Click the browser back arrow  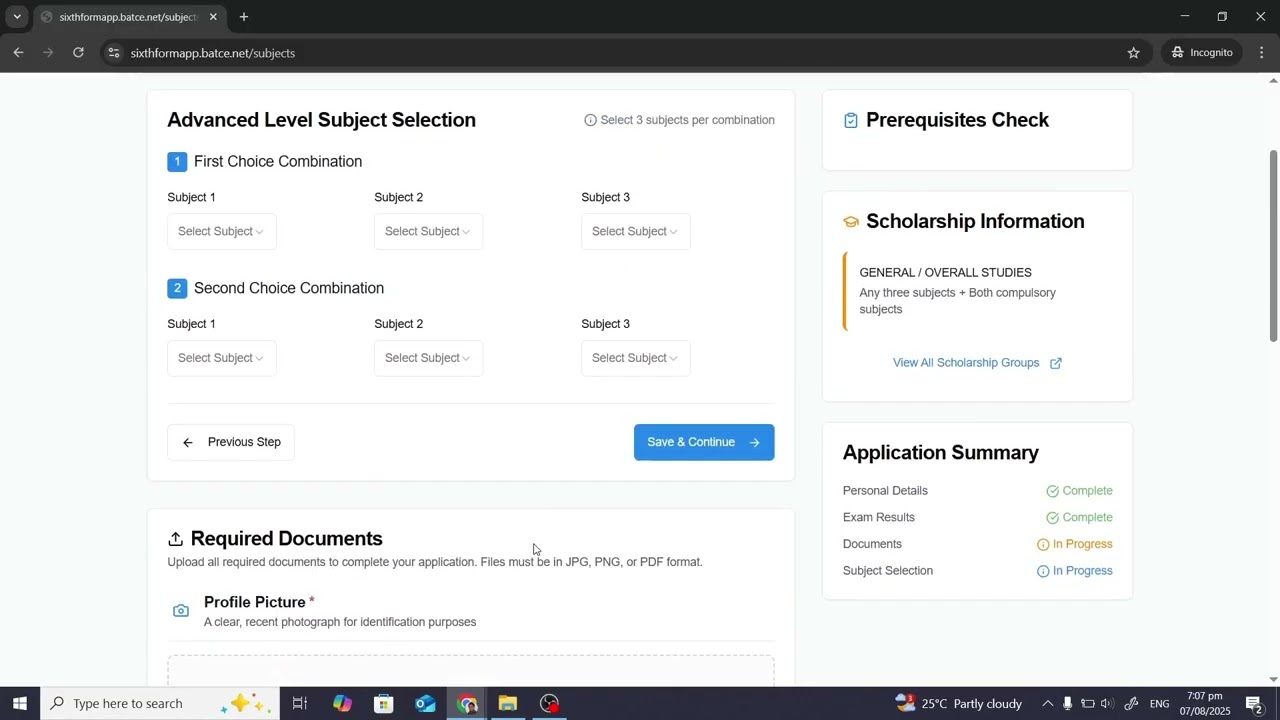click(18, 52)
